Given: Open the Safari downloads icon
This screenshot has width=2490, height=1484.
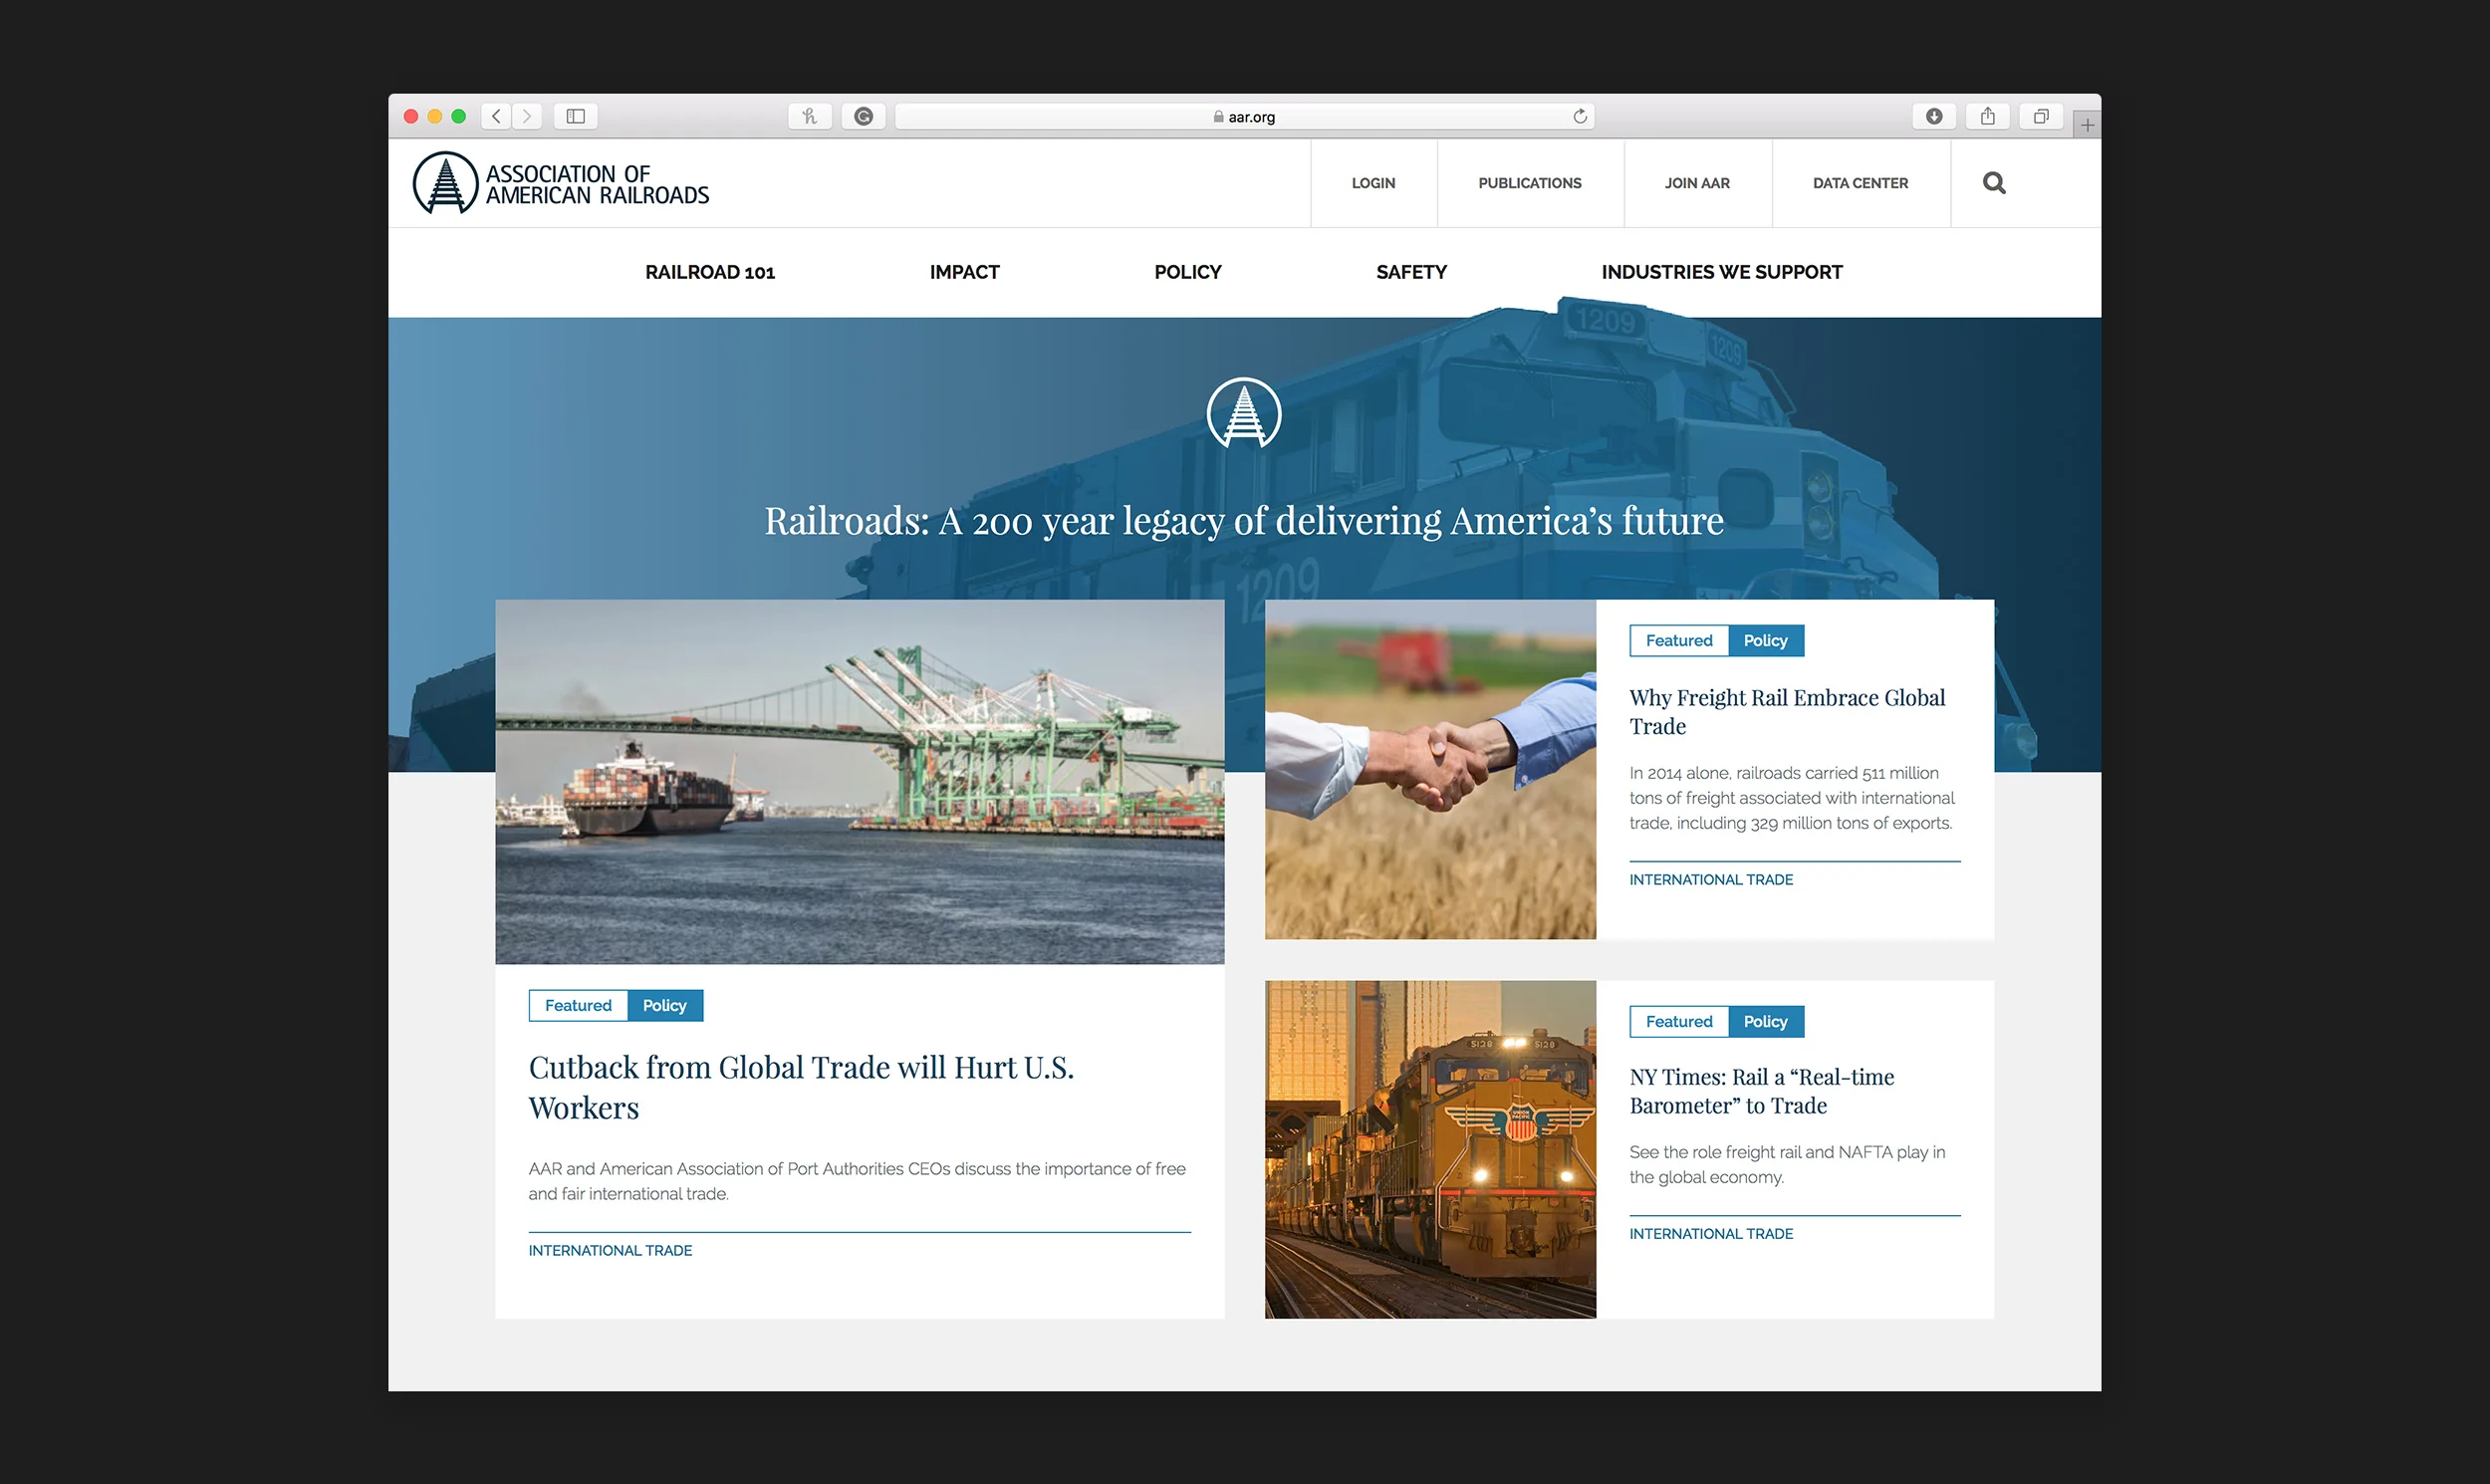Looking at the screenshot, I should (1934, 116).
